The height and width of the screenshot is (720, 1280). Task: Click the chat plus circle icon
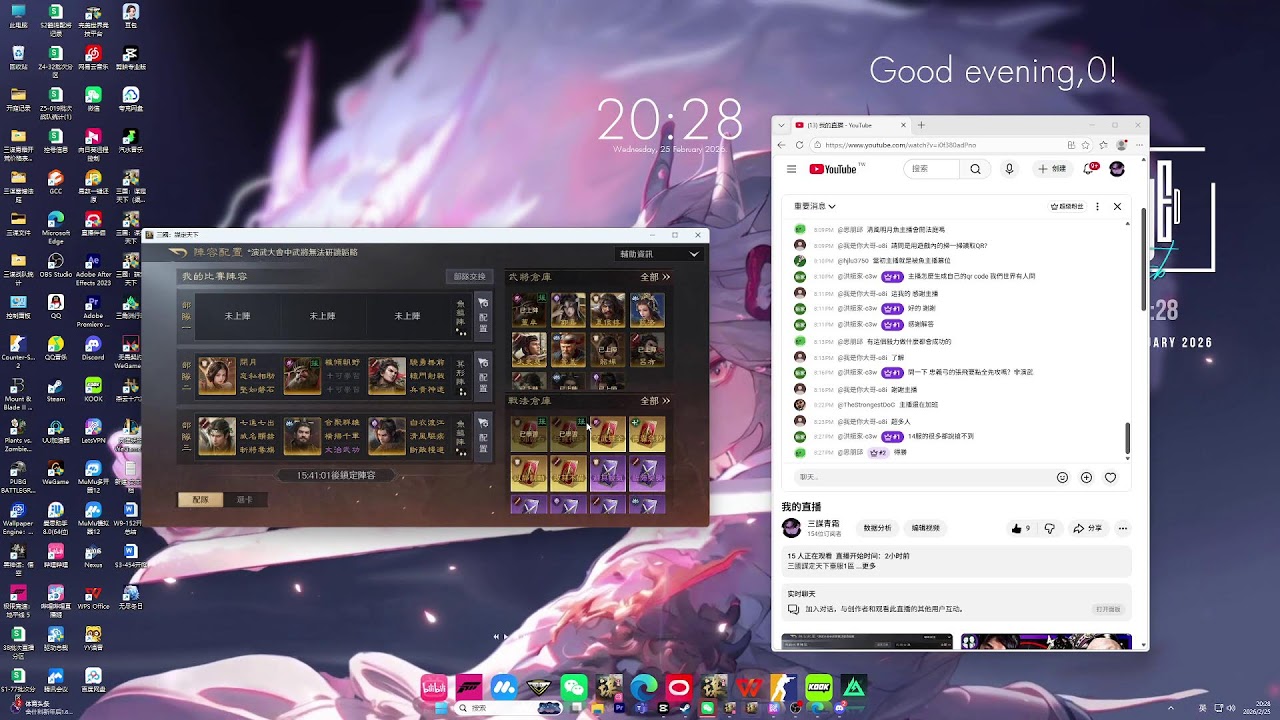[1086, 478]
